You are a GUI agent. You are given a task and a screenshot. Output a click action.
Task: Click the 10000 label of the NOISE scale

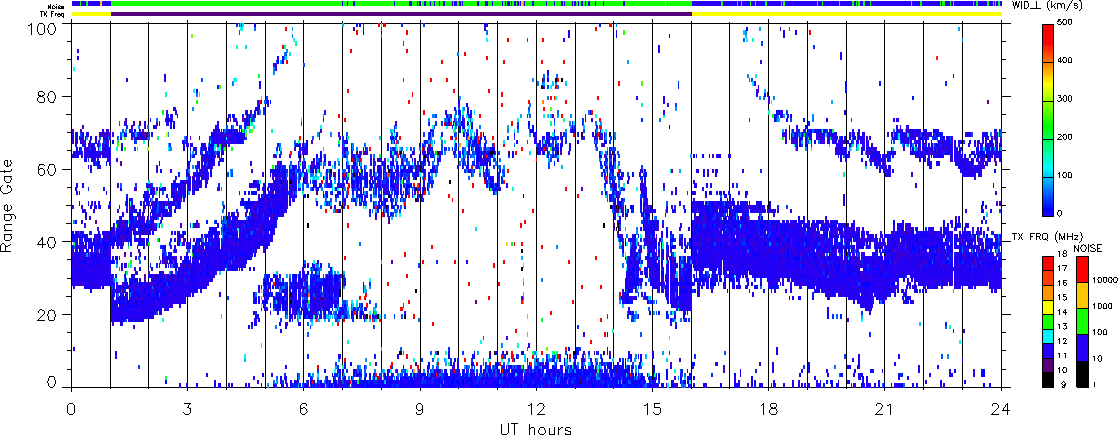coord(1105,280)
